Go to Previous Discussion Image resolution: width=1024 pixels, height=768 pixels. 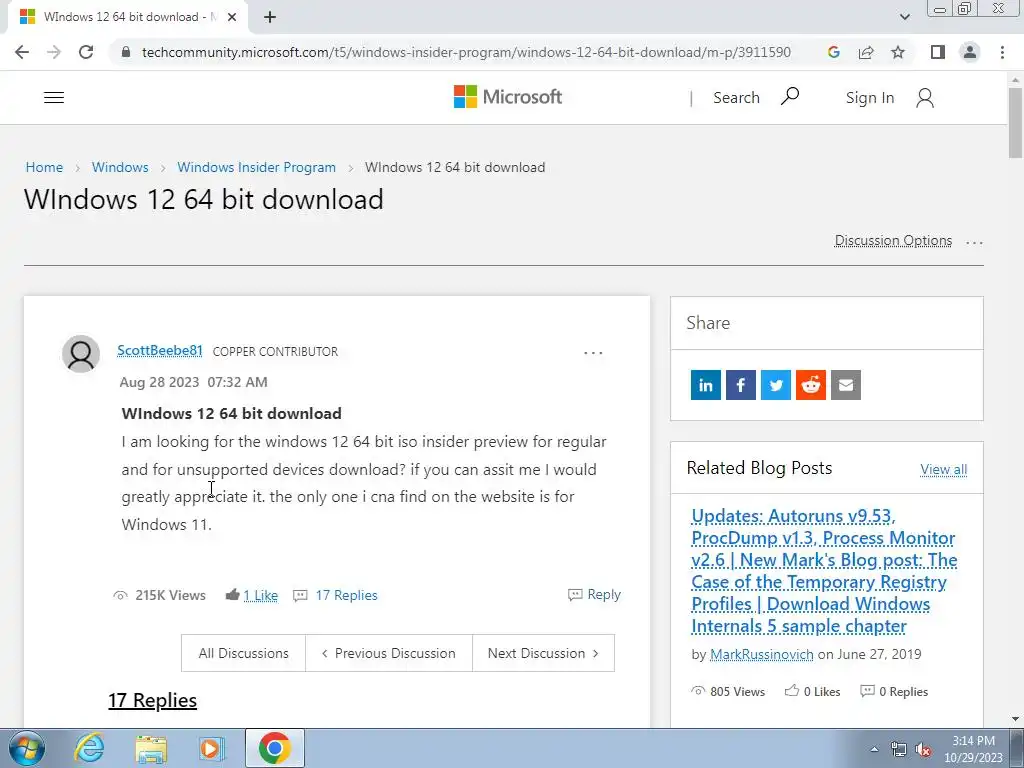click(x=389, y=653)
